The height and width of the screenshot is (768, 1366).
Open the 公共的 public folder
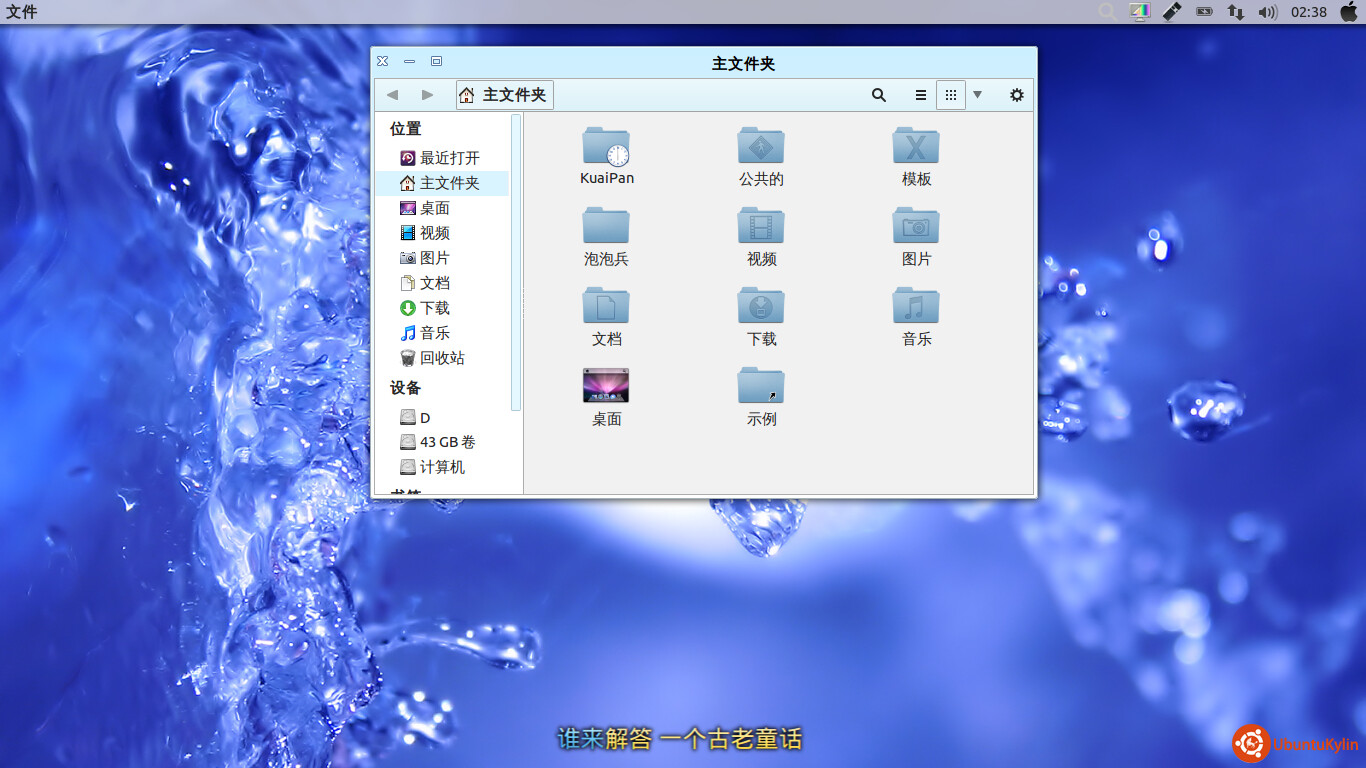click(x=761, y=148)
